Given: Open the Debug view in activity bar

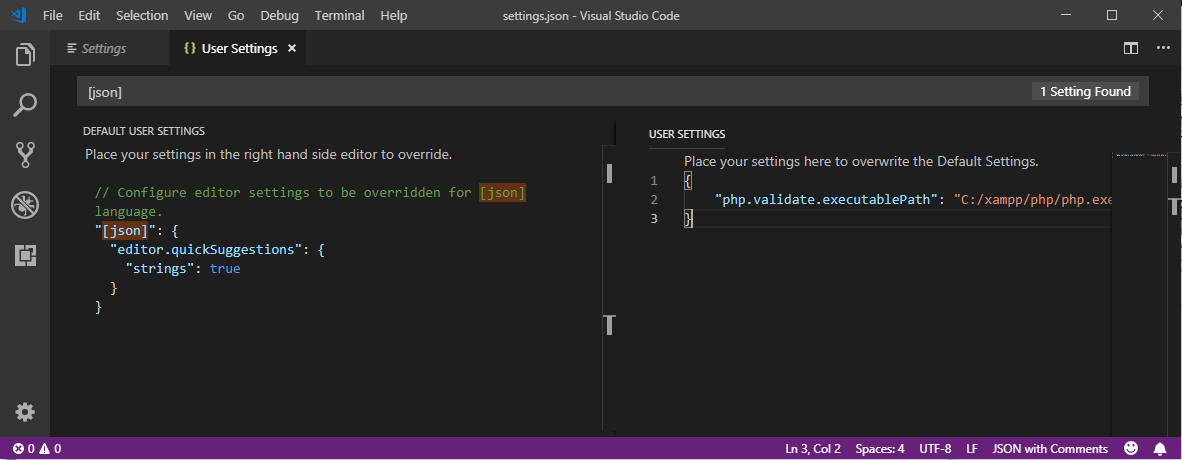Looking at the screenshot, I should pyautogui.click(x=25, y=205).
